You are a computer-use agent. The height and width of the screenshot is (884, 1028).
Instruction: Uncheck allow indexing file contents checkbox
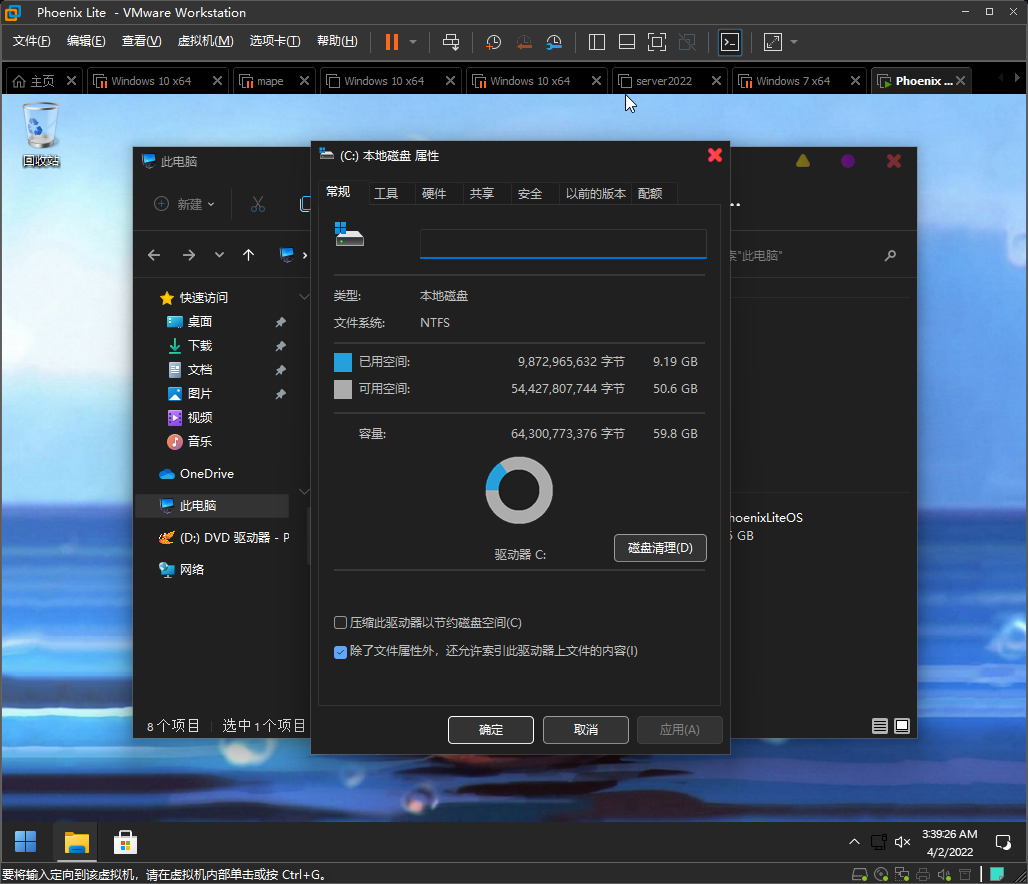340,651
